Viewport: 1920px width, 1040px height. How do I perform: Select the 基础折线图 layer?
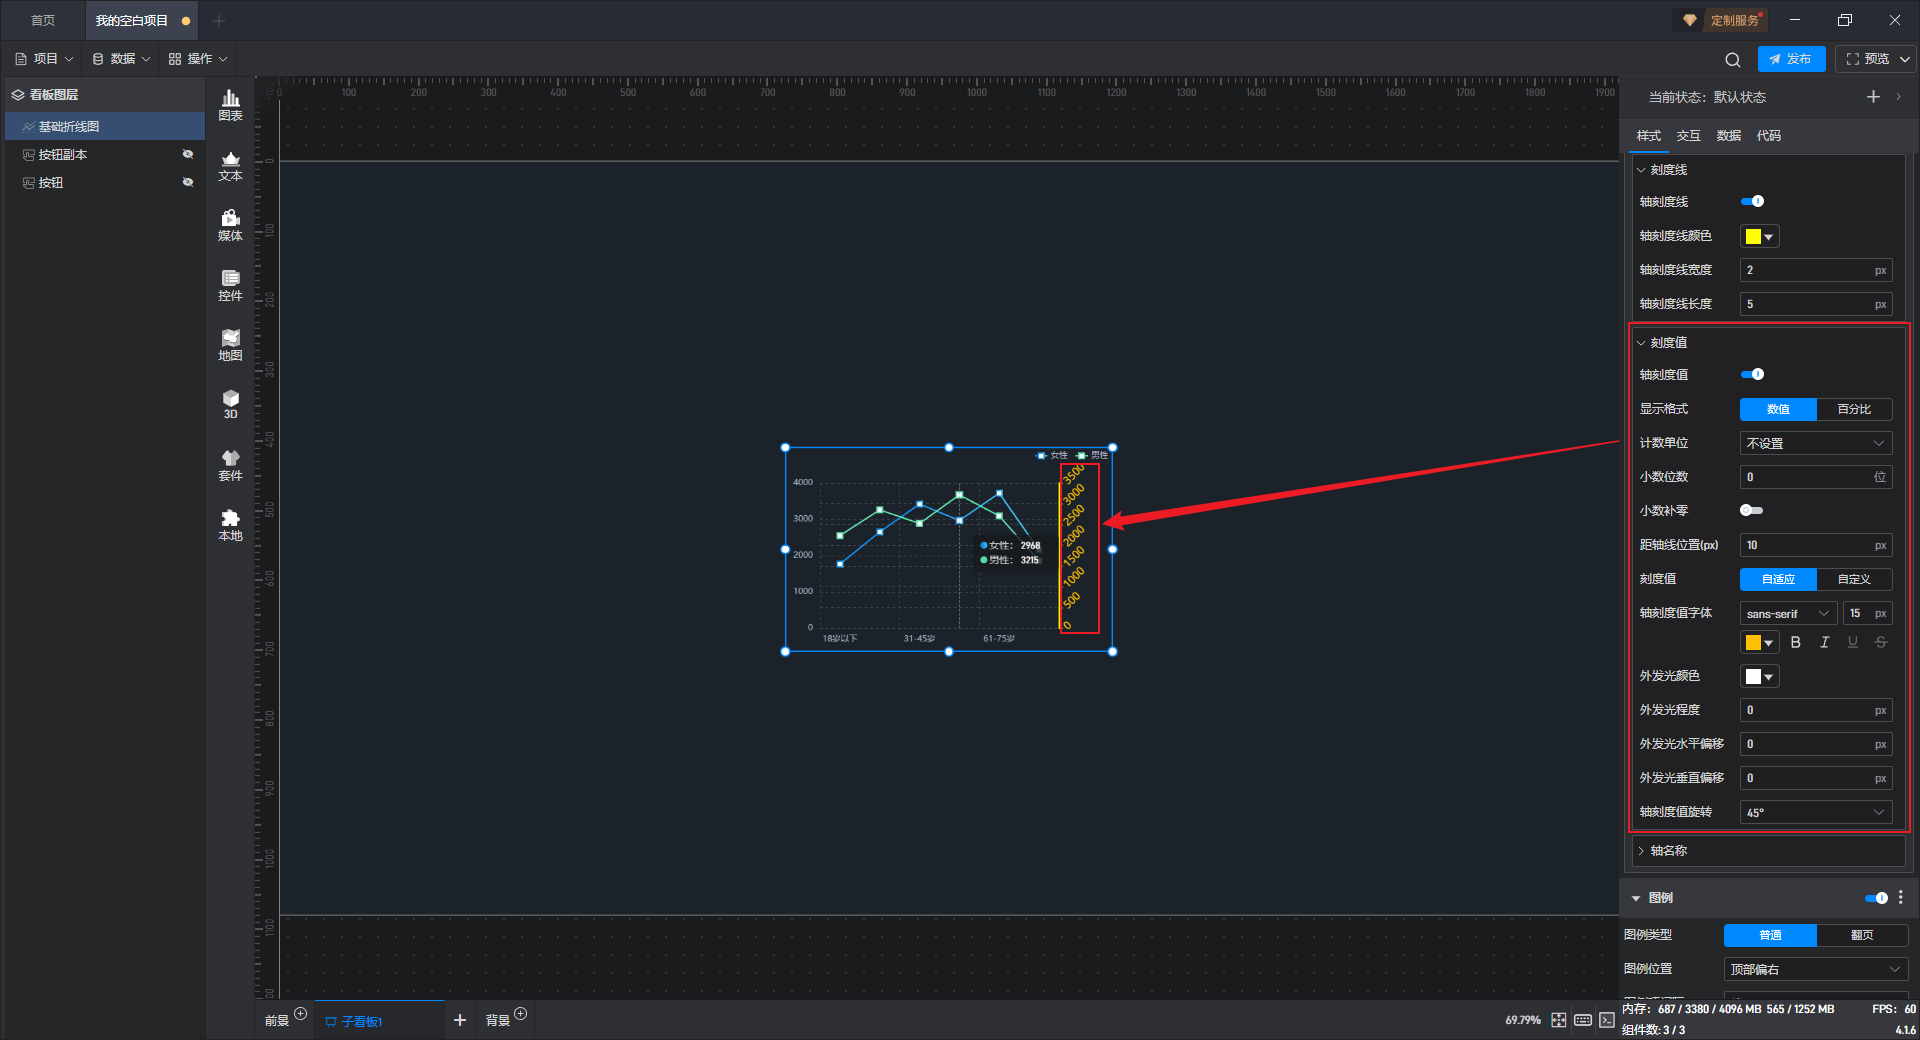pyautogui.click(x=105, y=127)
